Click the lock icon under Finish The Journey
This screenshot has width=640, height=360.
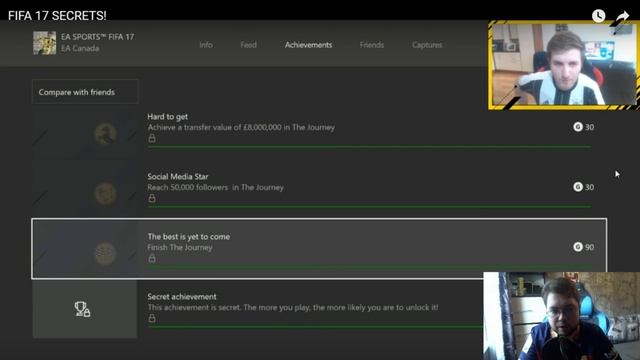152,258
